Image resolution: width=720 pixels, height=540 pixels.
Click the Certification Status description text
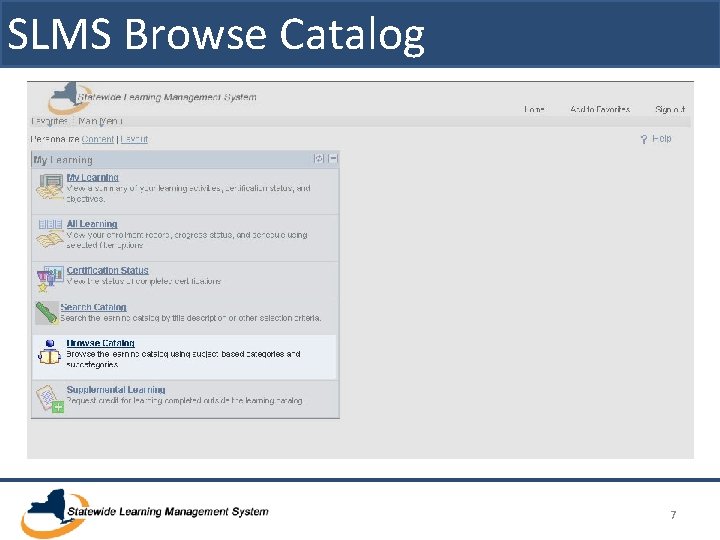(143, 281)
